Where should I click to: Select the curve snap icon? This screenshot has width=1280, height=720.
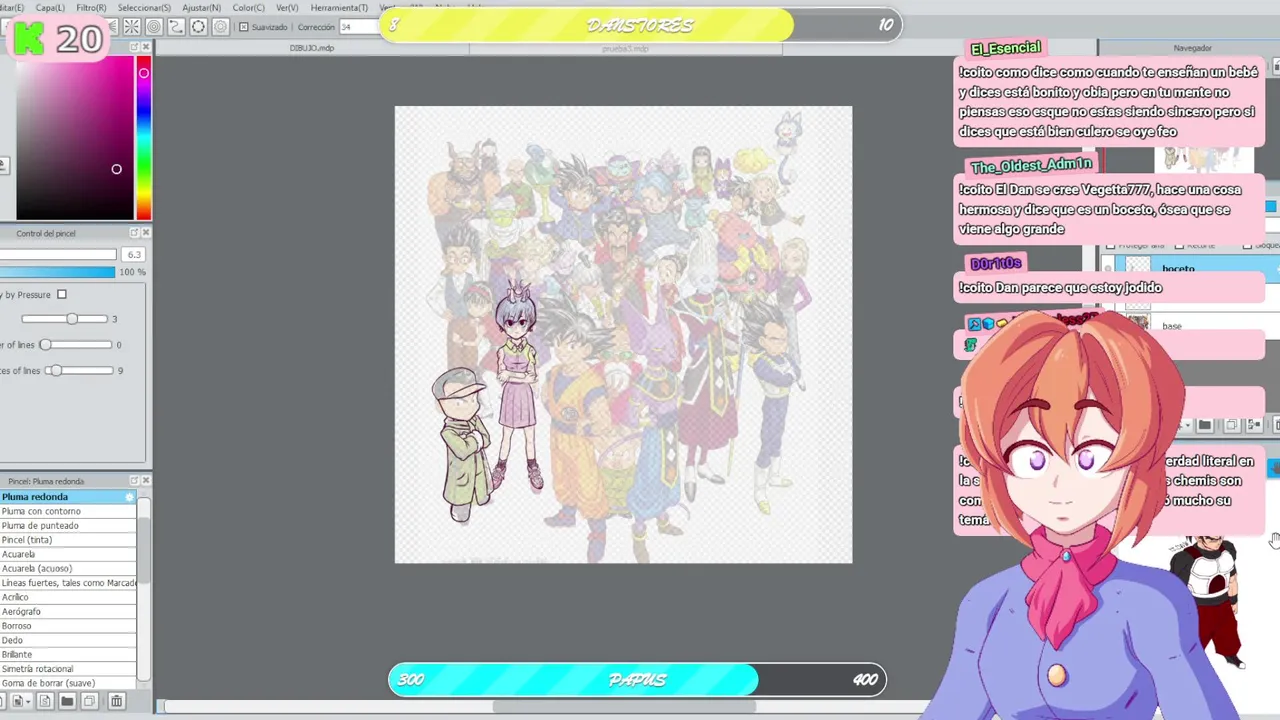(176, 27)
